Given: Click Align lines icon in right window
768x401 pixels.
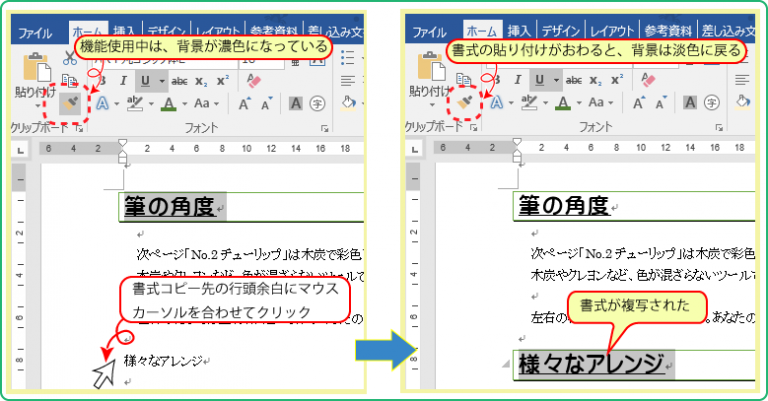Looking at the screenshot, I should pyautogui.click(x=742, y=80).
